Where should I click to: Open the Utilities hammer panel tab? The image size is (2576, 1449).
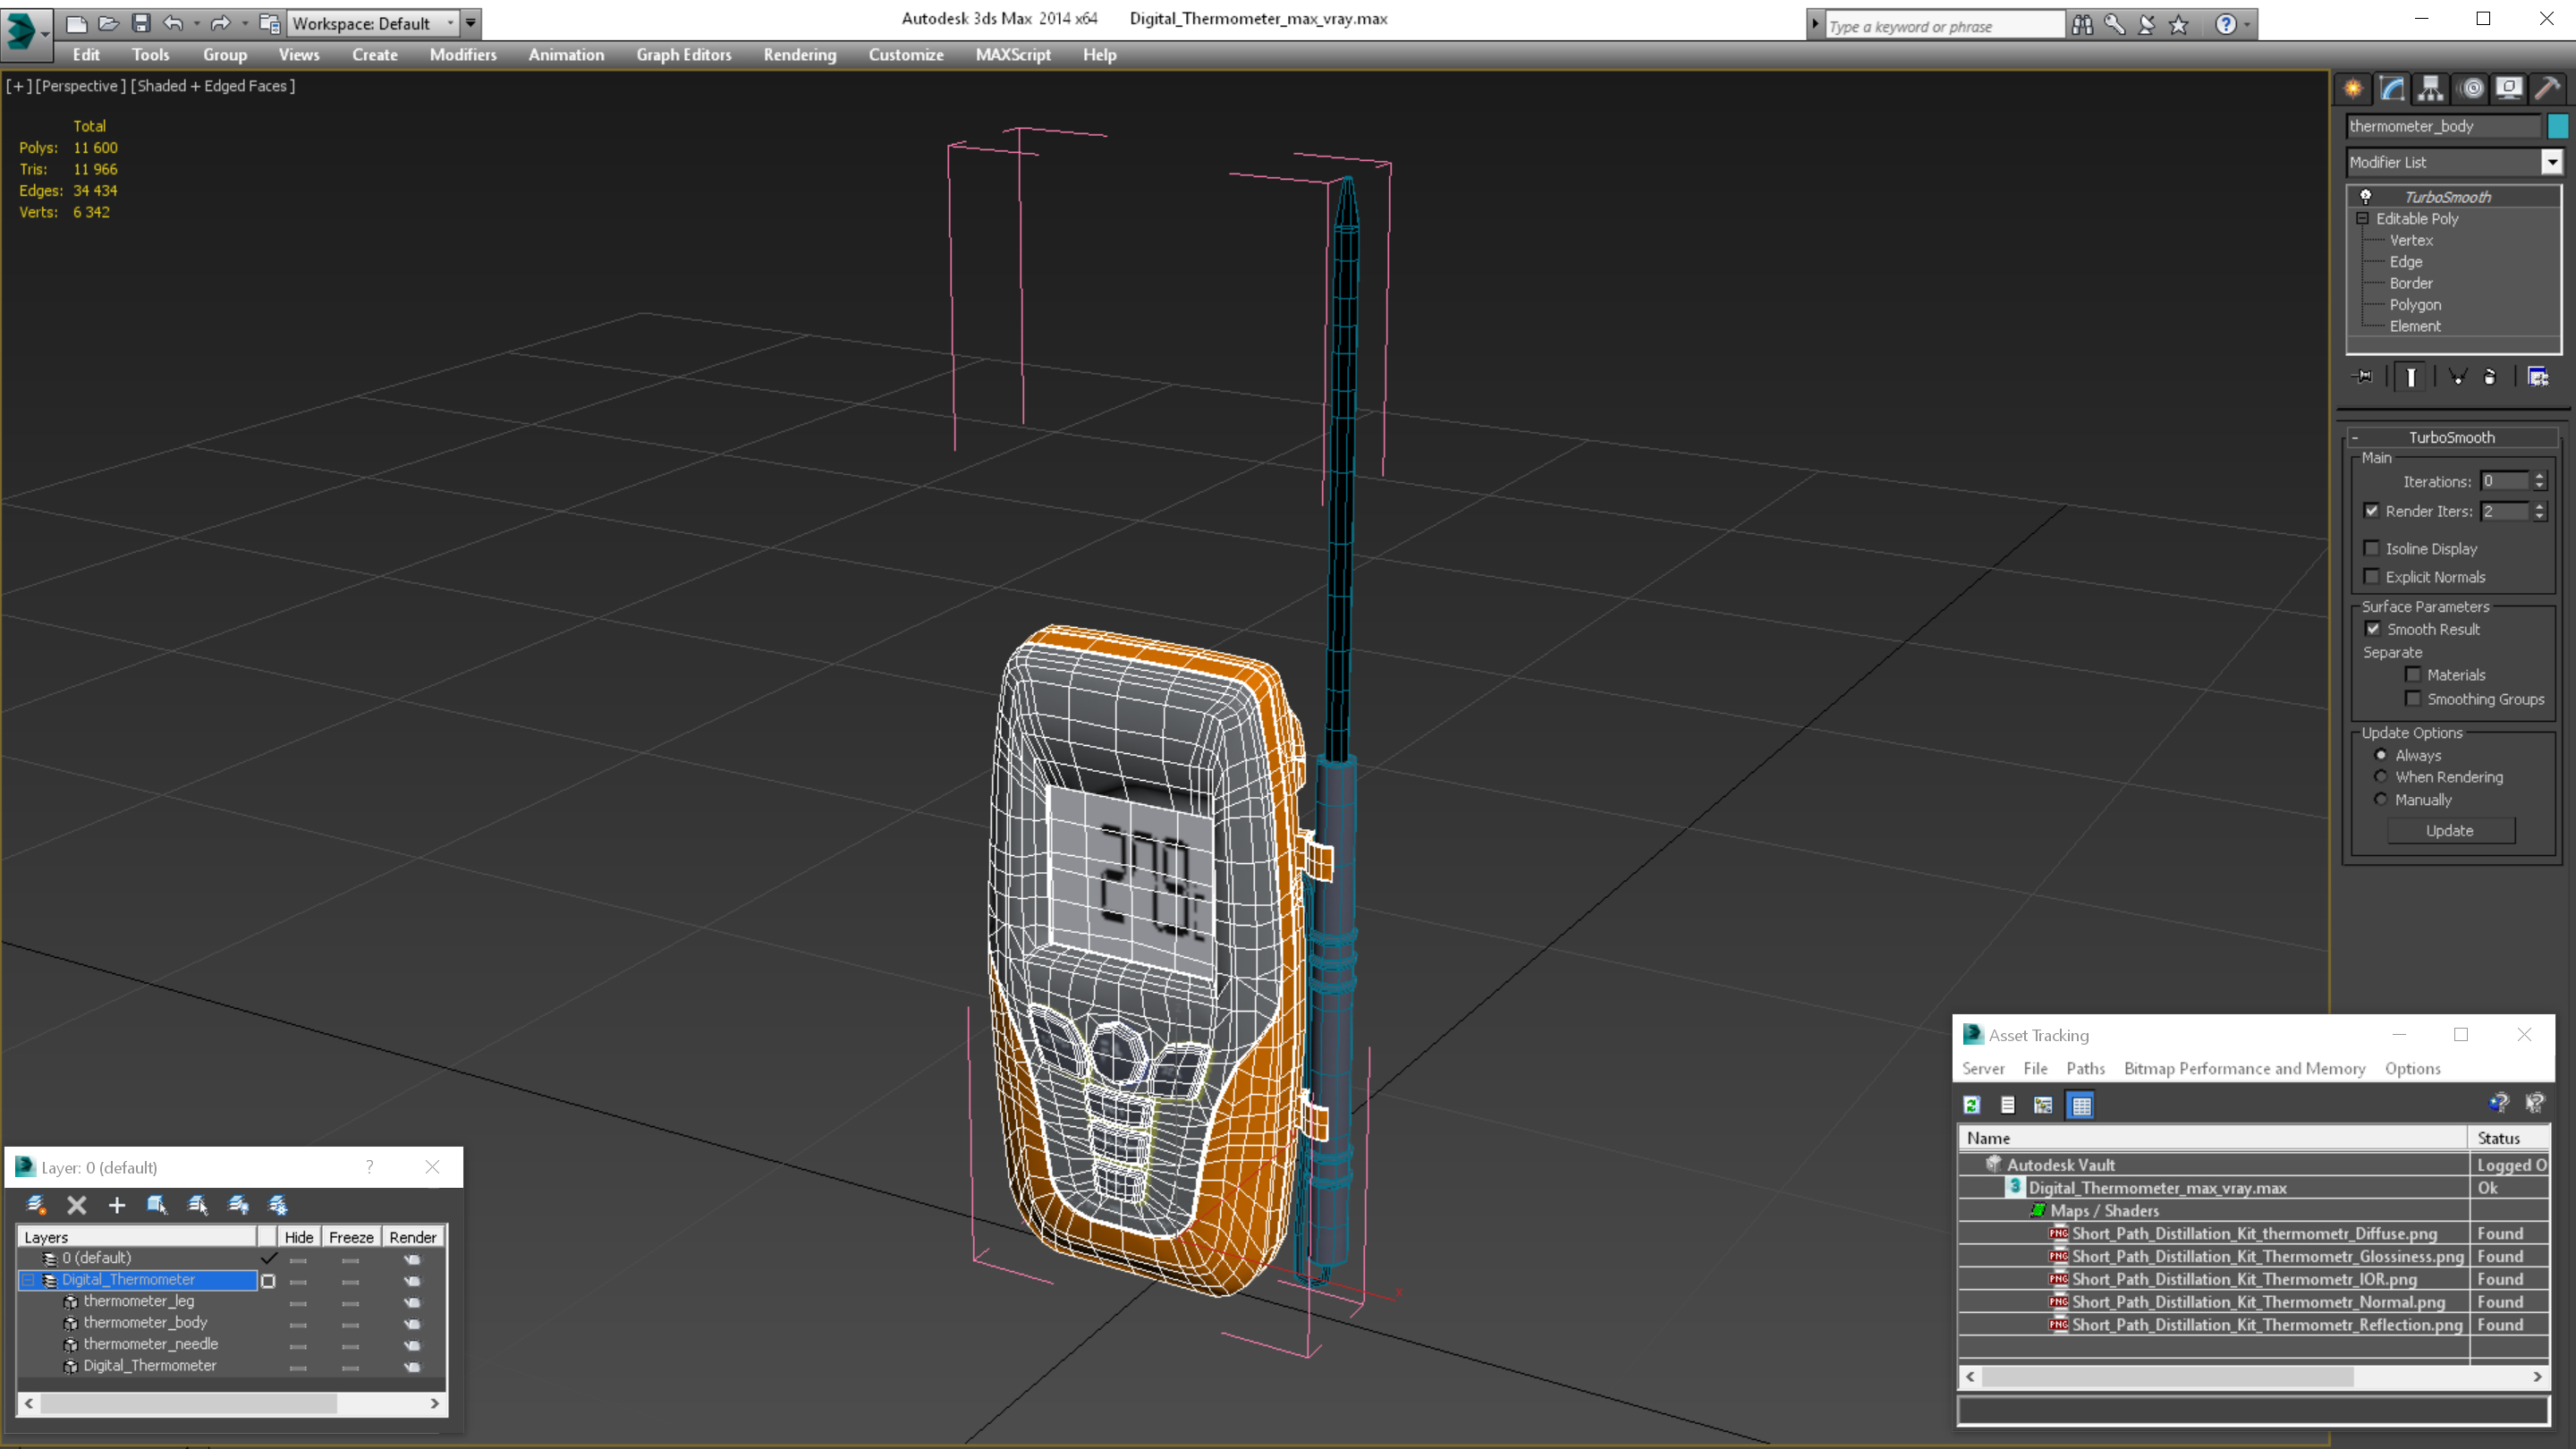point(2548,89)
